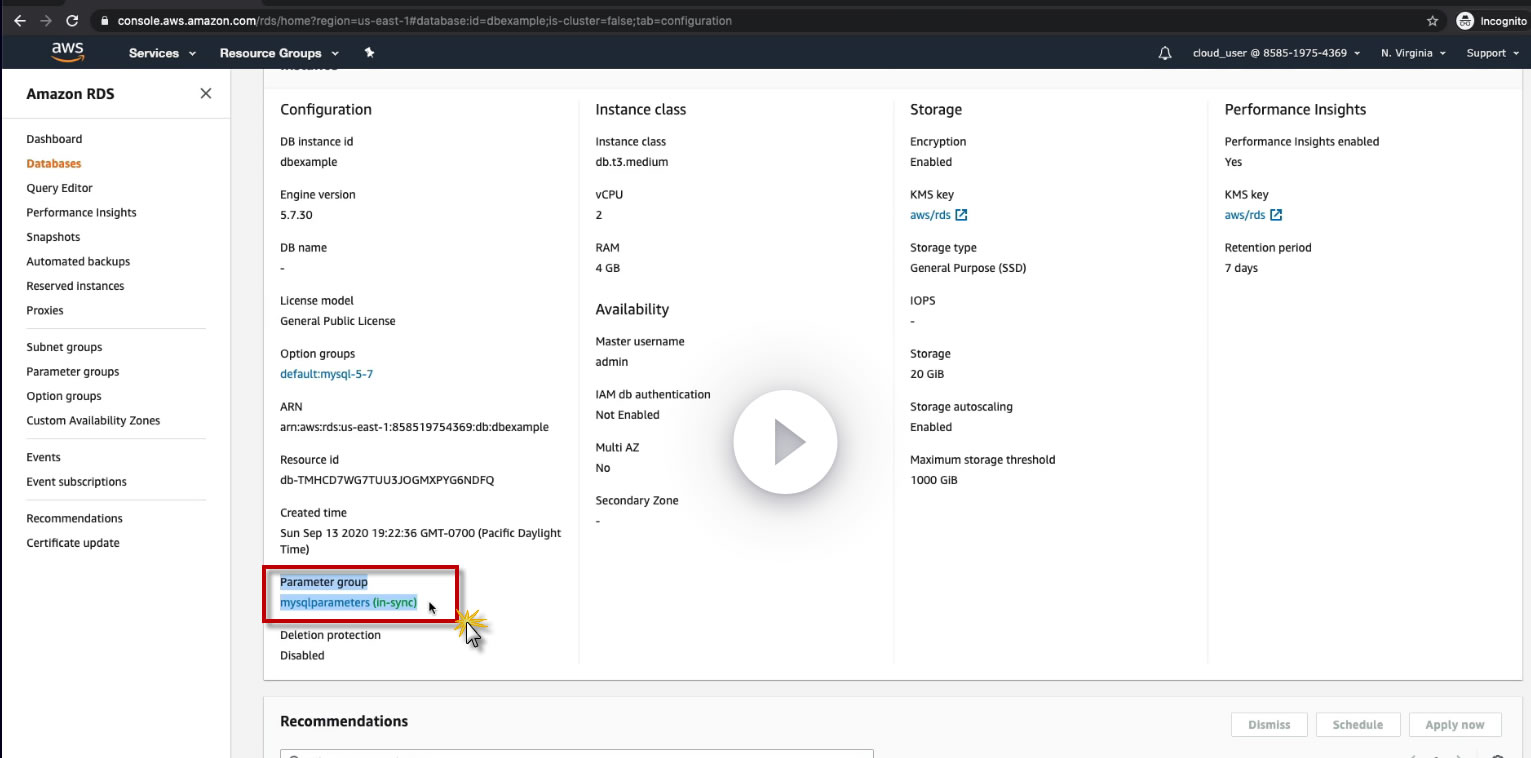Play the video with the center play button
1531x758 pixels.
[x=785, y=442]
